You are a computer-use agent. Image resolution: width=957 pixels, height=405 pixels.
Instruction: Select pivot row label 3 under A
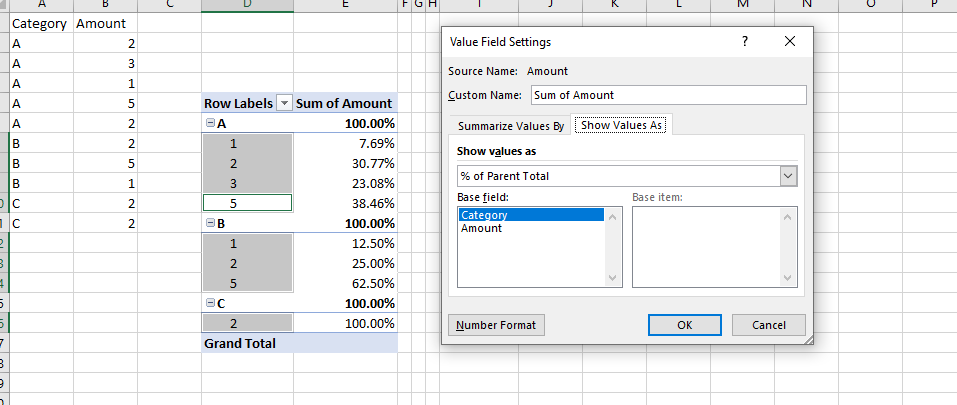pos(247,184)
